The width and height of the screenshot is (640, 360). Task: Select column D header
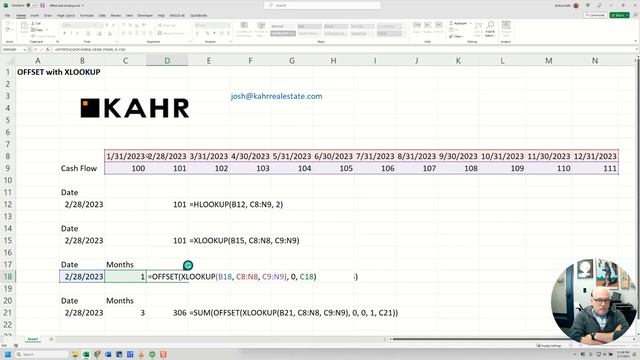(x=167, y=60)
